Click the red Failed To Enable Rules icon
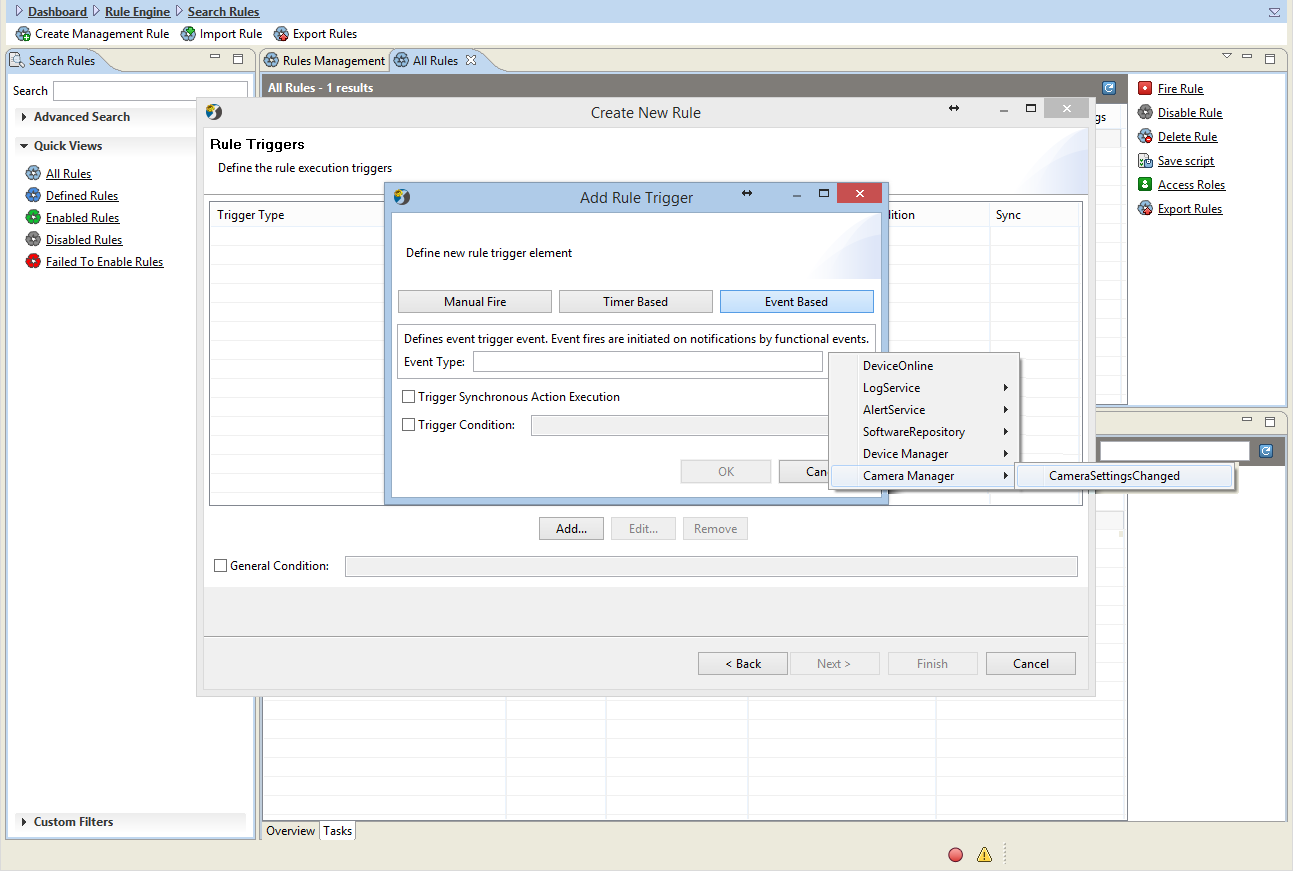The height and width of the screenshot is (871, 1293). 33,262
